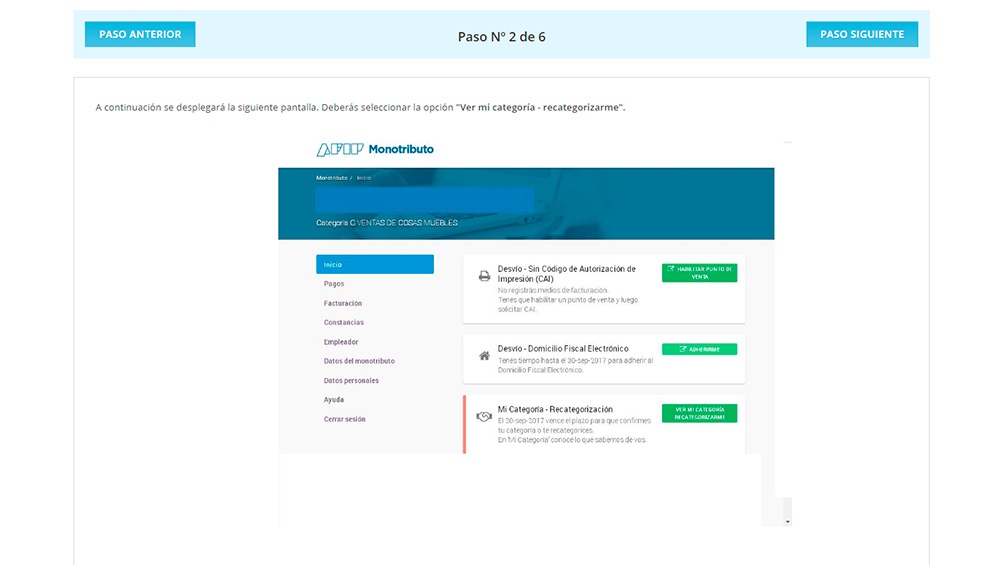Viewport: 1004px width, 565px height.
Task: Advance with PASO SIGUIENTE button
Action: (862, 34)
